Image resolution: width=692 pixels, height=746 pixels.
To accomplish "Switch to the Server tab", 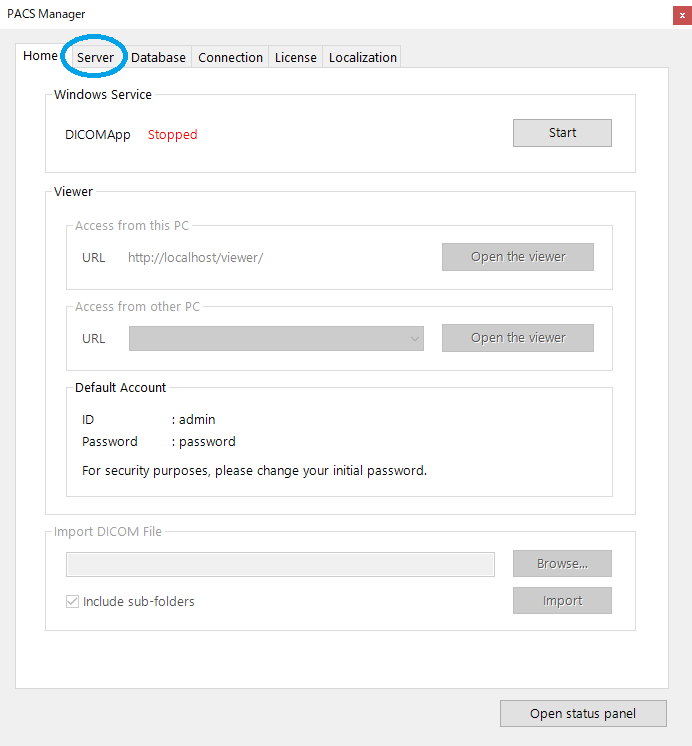I will click(x=95, y=57).
